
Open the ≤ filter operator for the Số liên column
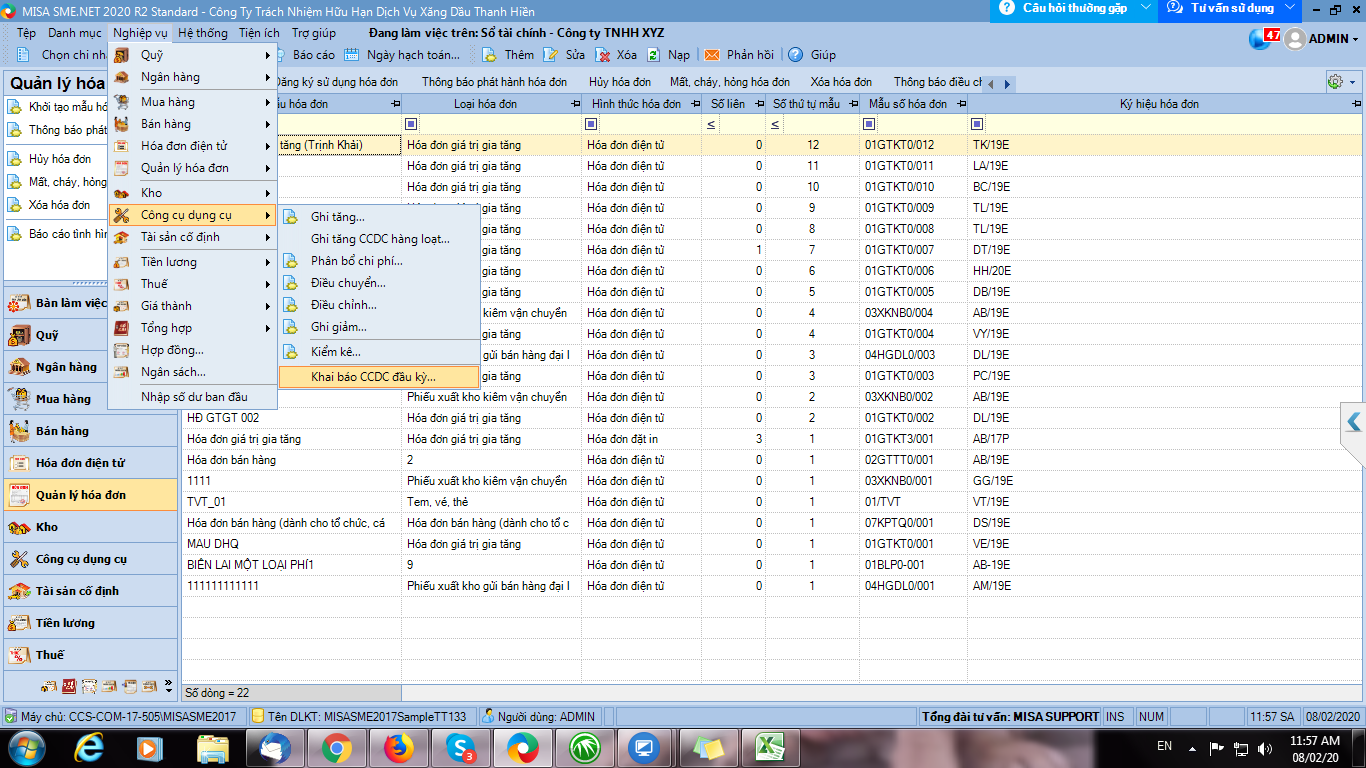711,124
